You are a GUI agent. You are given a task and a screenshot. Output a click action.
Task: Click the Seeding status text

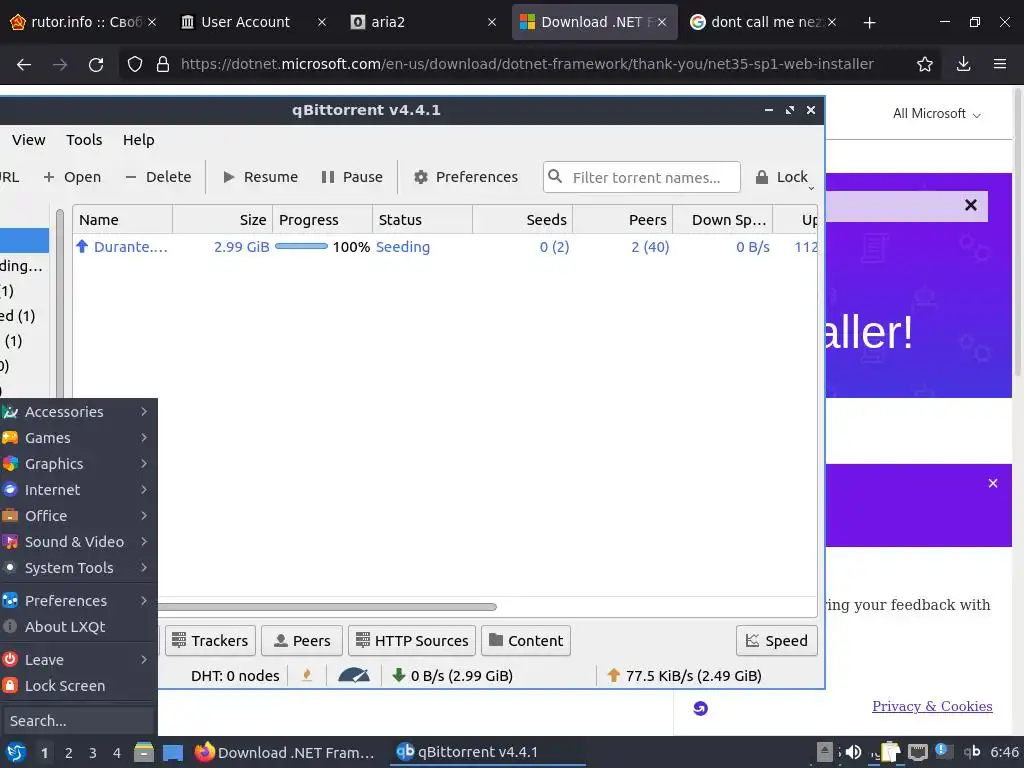coord(403,247)
